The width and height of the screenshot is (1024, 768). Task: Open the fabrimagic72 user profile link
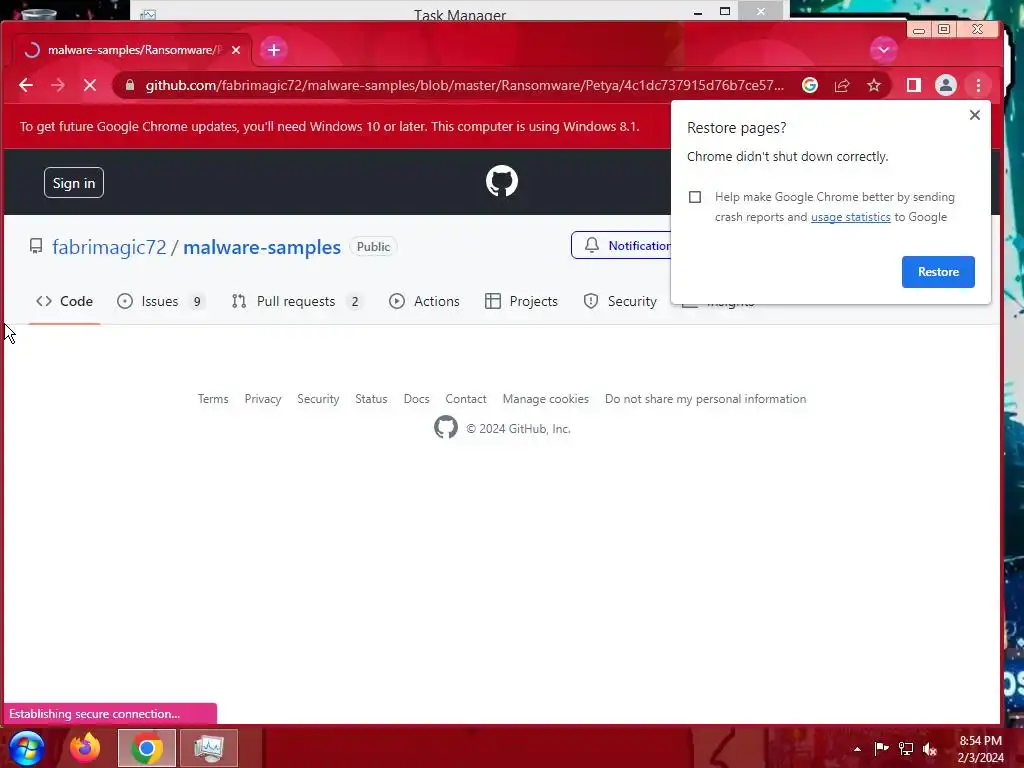click(x=109, y=247)
